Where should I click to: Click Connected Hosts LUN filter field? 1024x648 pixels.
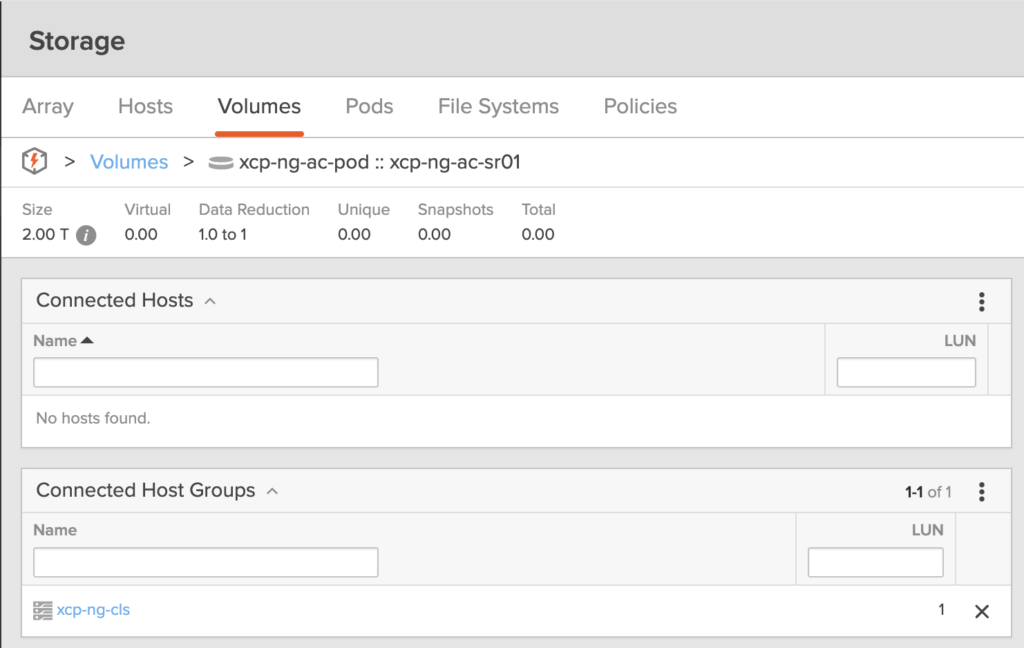(906, 372)
